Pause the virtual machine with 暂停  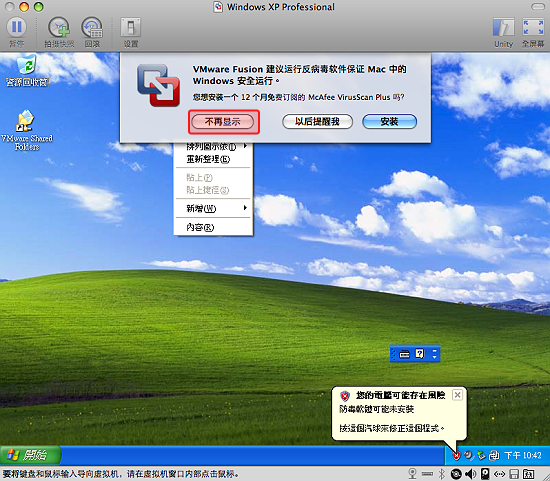[16, 32]
